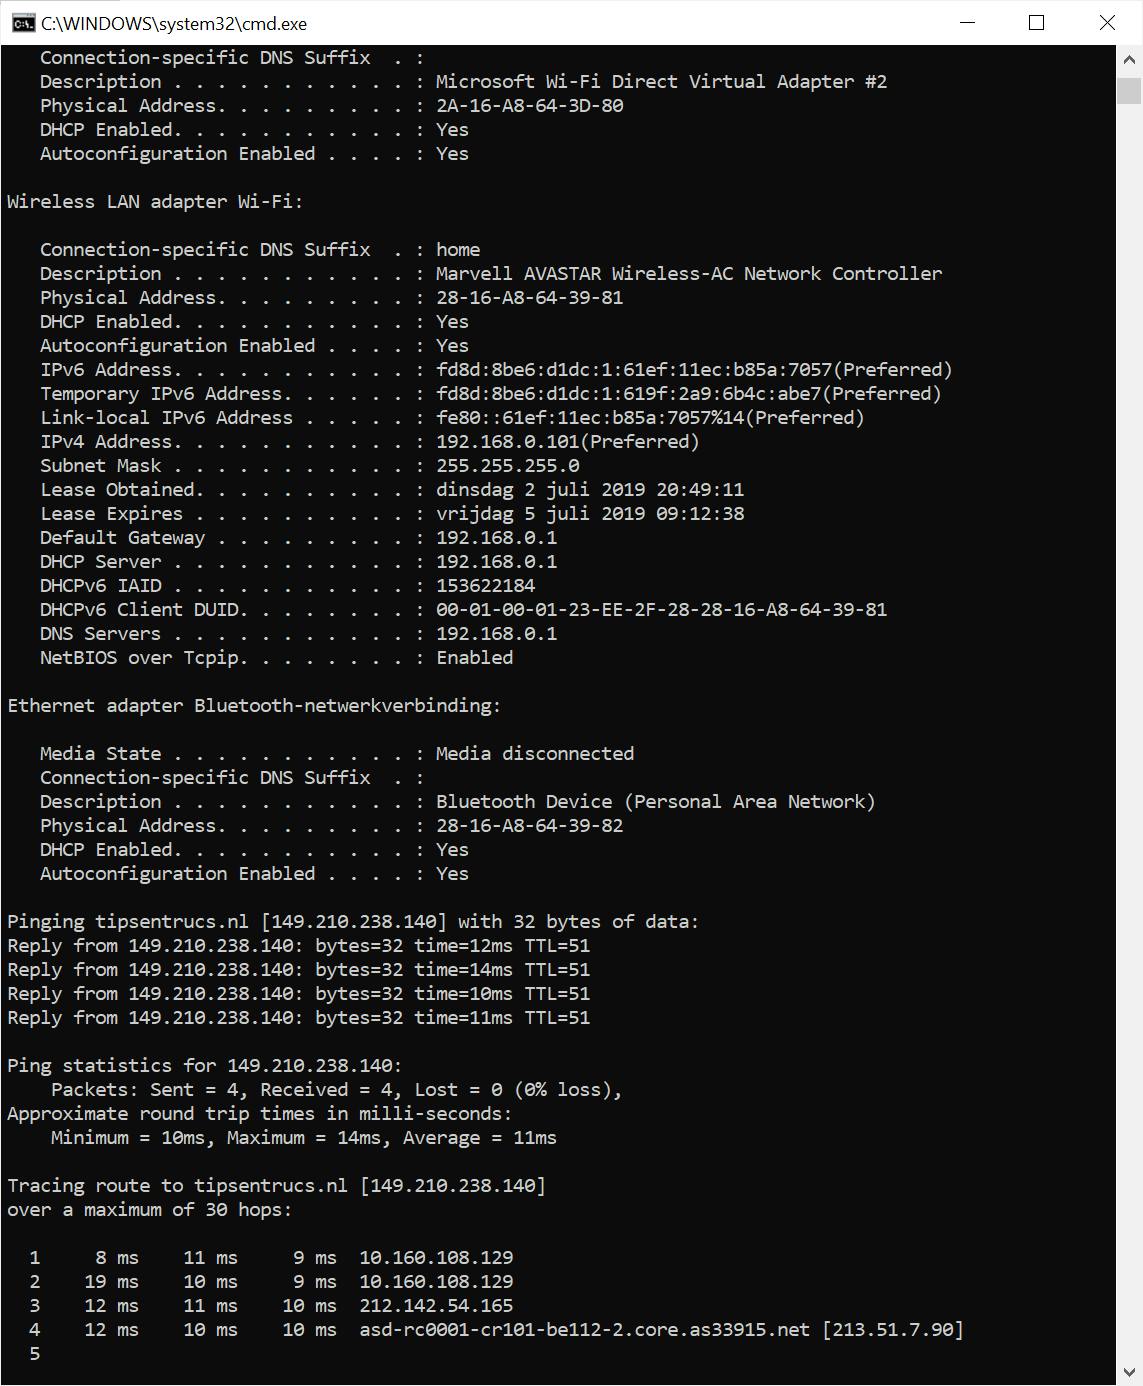Click the Subnet Mask value 255.255.255.0

pos(507,466)
